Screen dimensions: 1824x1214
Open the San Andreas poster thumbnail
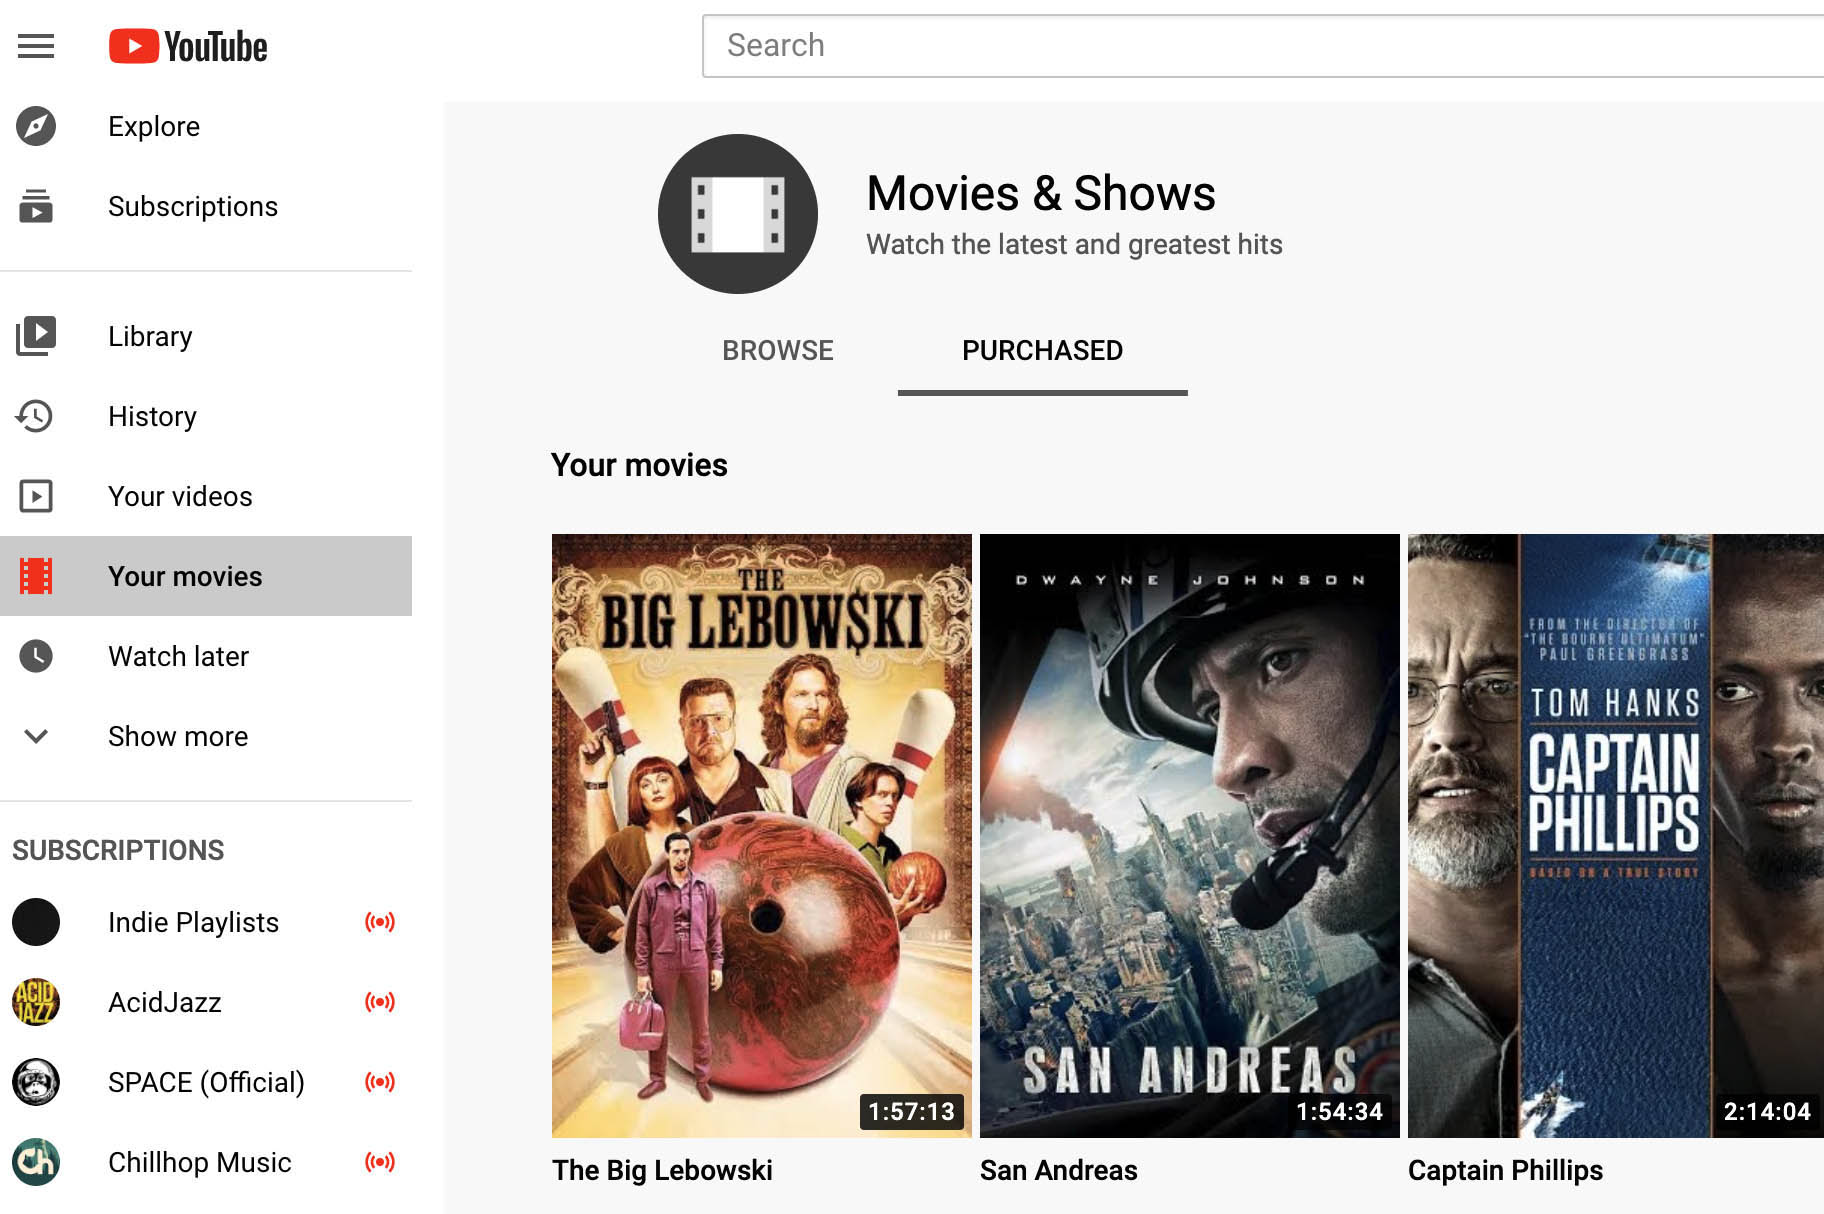1190,836
